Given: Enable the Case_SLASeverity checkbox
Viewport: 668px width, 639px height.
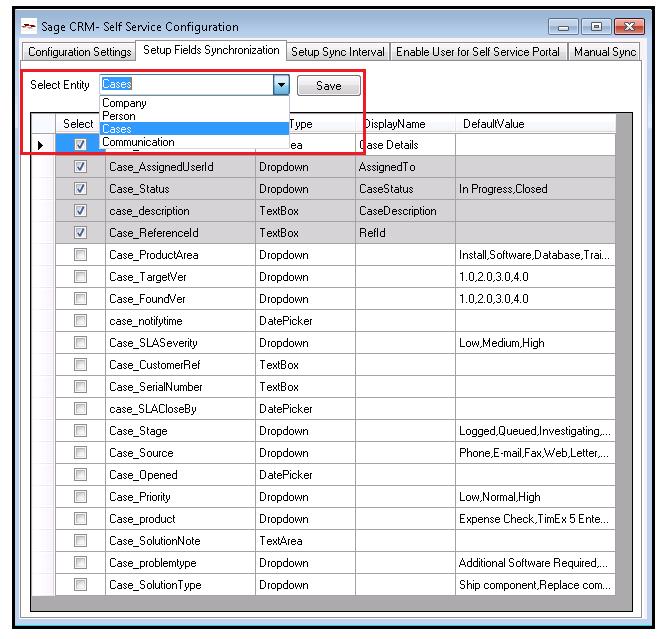Looking at the screenshot, I should [x=80, y=343].
